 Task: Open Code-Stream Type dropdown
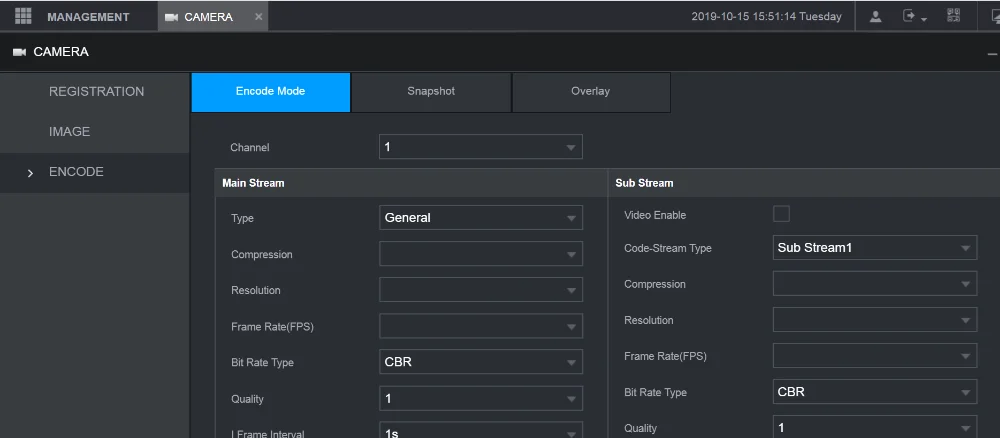click(875, 248)
